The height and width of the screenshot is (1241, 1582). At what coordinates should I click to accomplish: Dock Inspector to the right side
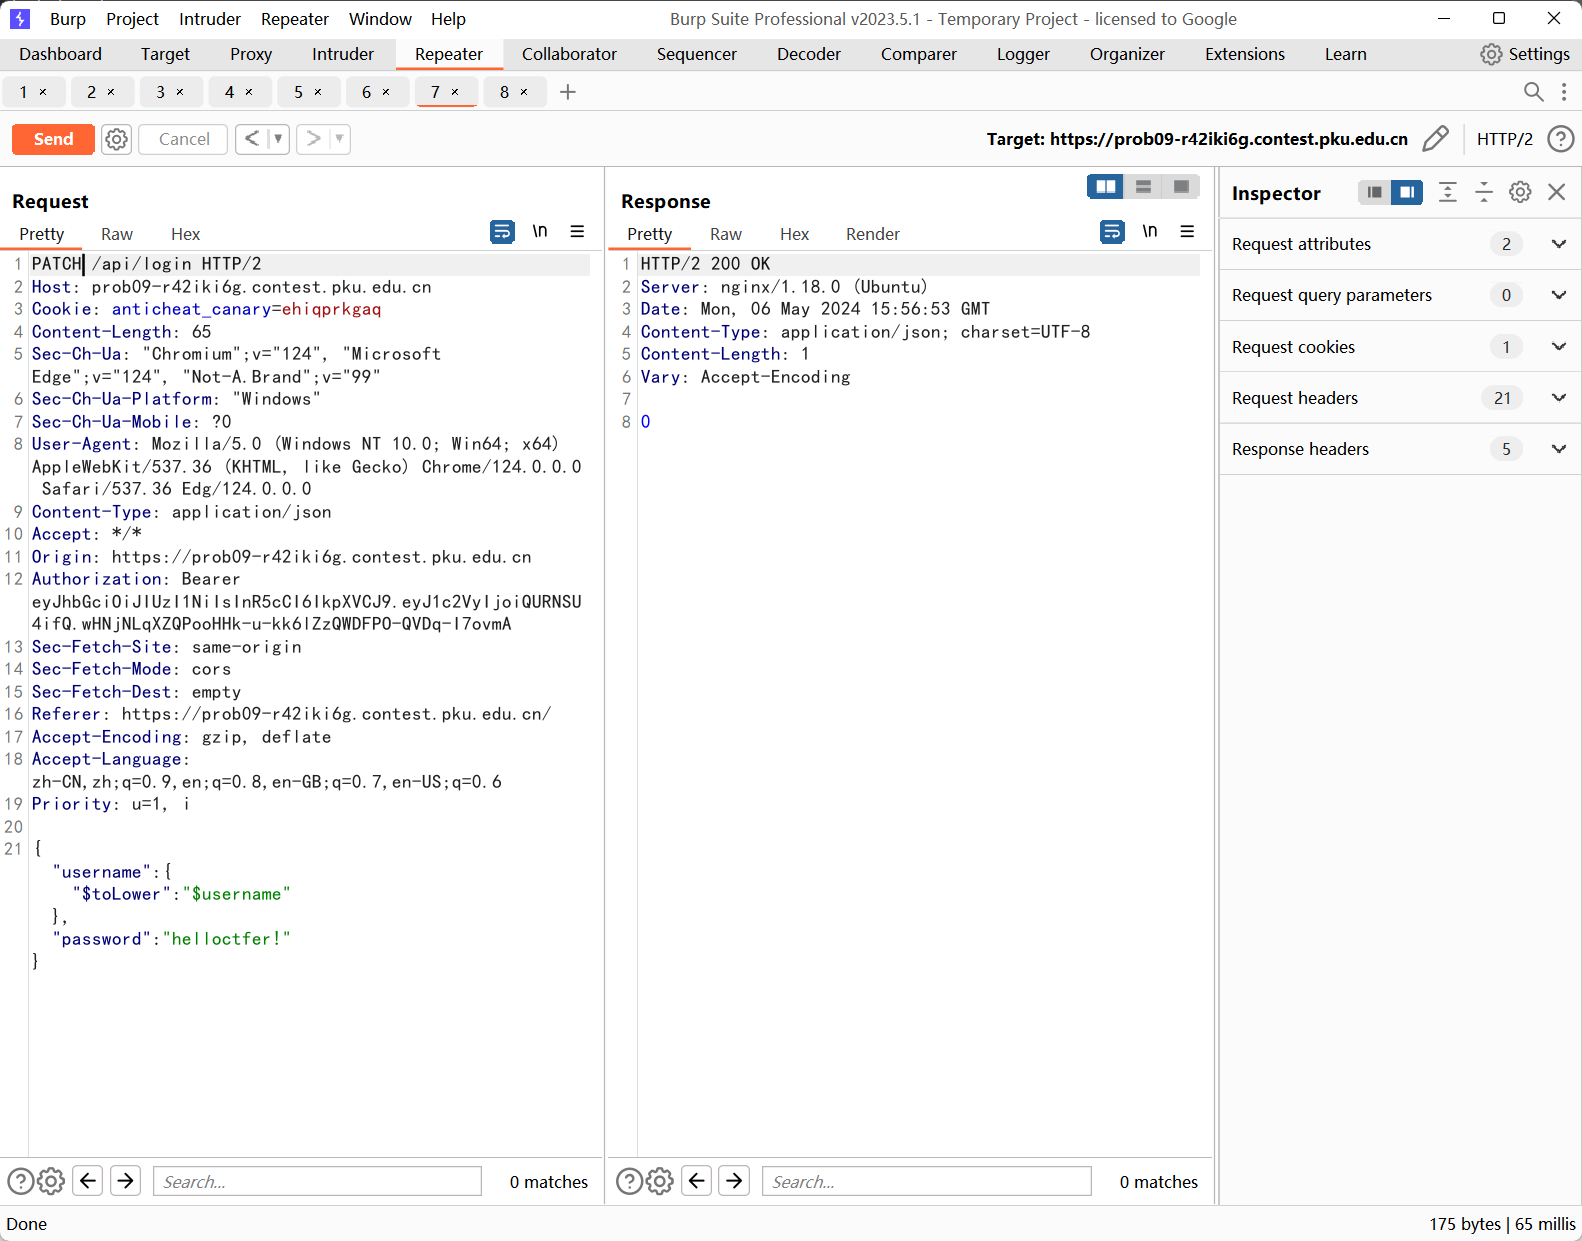(1407, 192)
